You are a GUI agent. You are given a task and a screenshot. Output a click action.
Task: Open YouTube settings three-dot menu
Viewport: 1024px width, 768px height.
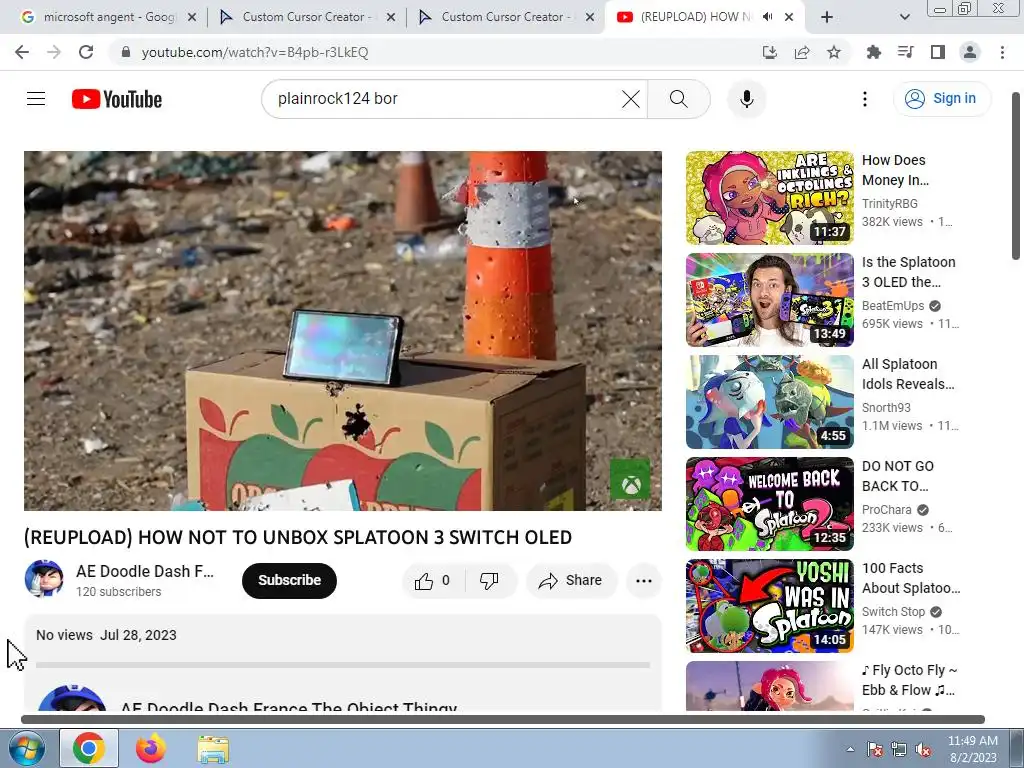pyautogui.click(x=865, y=99)
